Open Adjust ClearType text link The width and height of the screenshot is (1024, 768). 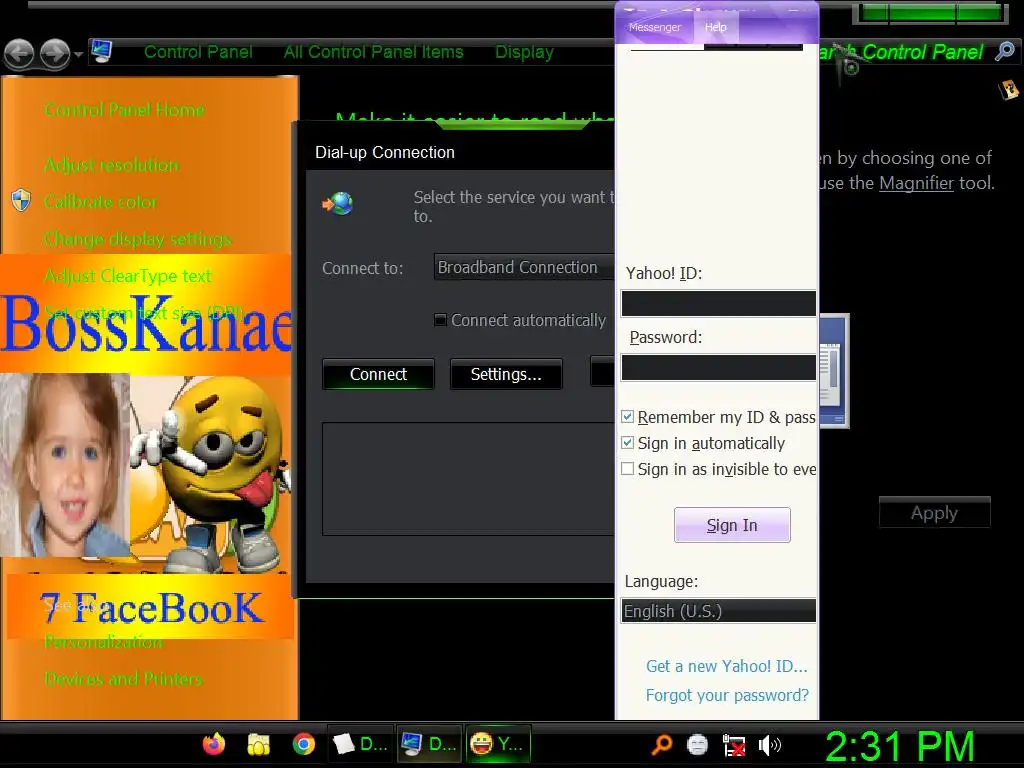(x=128, y=276)
